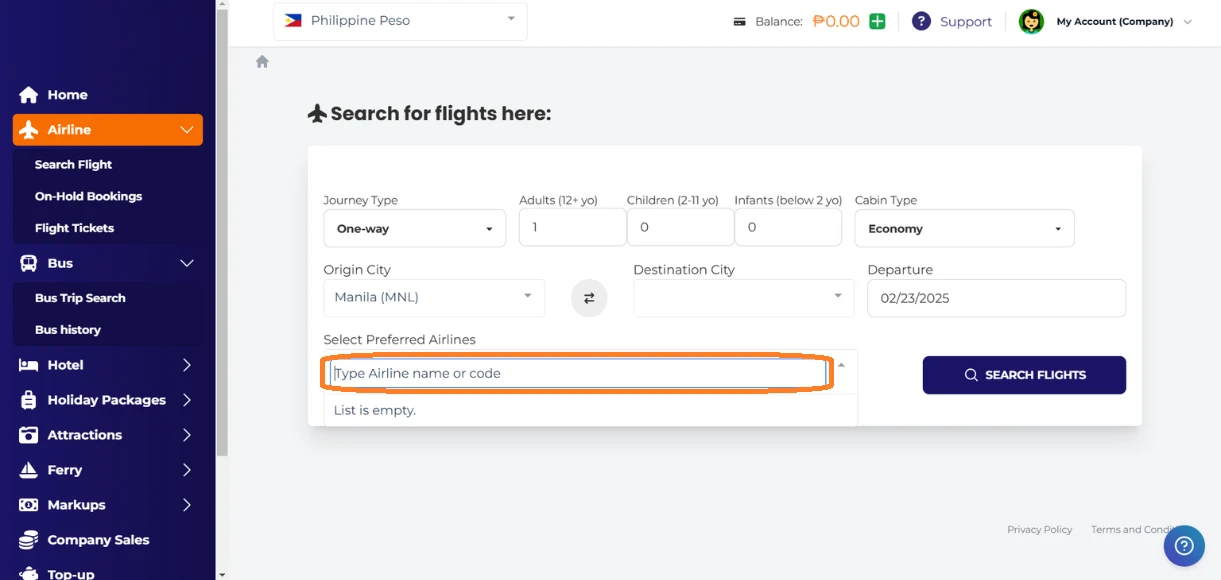
Task: Open the Privacy Policy link
Action: (1039, 530)
